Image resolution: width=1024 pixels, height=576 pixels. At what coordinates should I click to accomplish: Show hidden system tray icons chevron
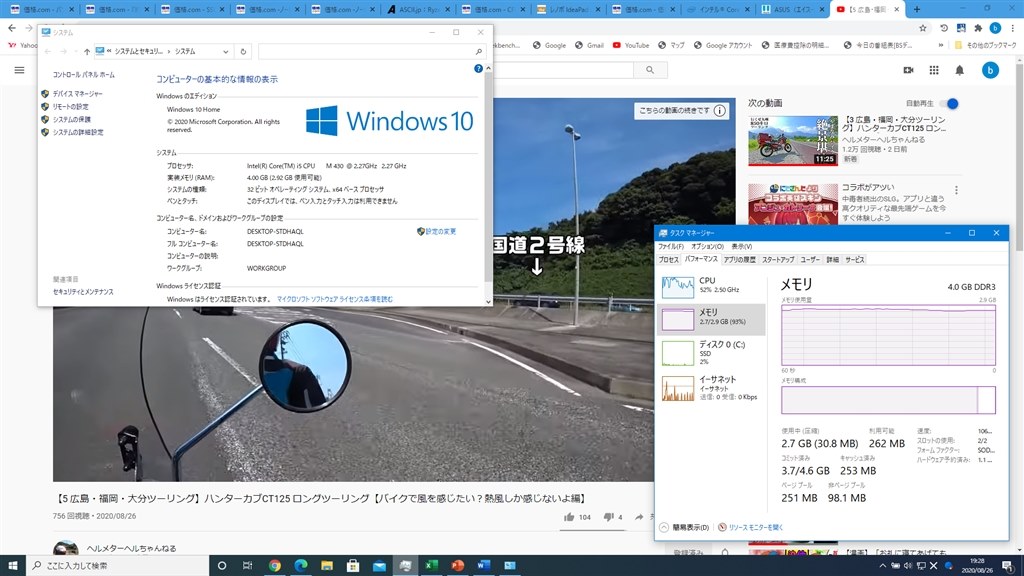pyautogui.click(x=882, y=566)
